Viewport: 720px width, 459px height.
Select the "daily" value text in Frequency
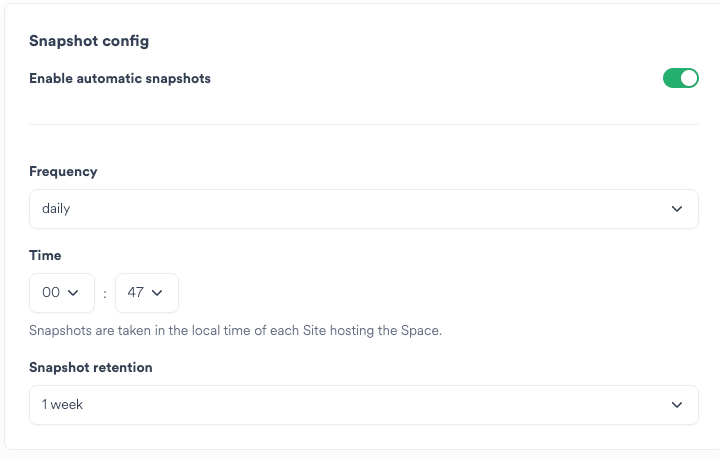pyautogui.click(x=56, y=209)
